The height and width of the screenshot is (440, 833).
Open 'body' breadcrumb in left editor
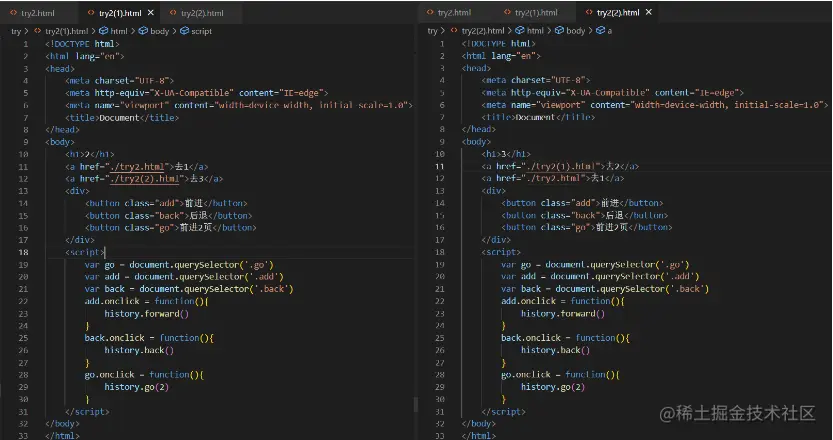tap(159, 31)
